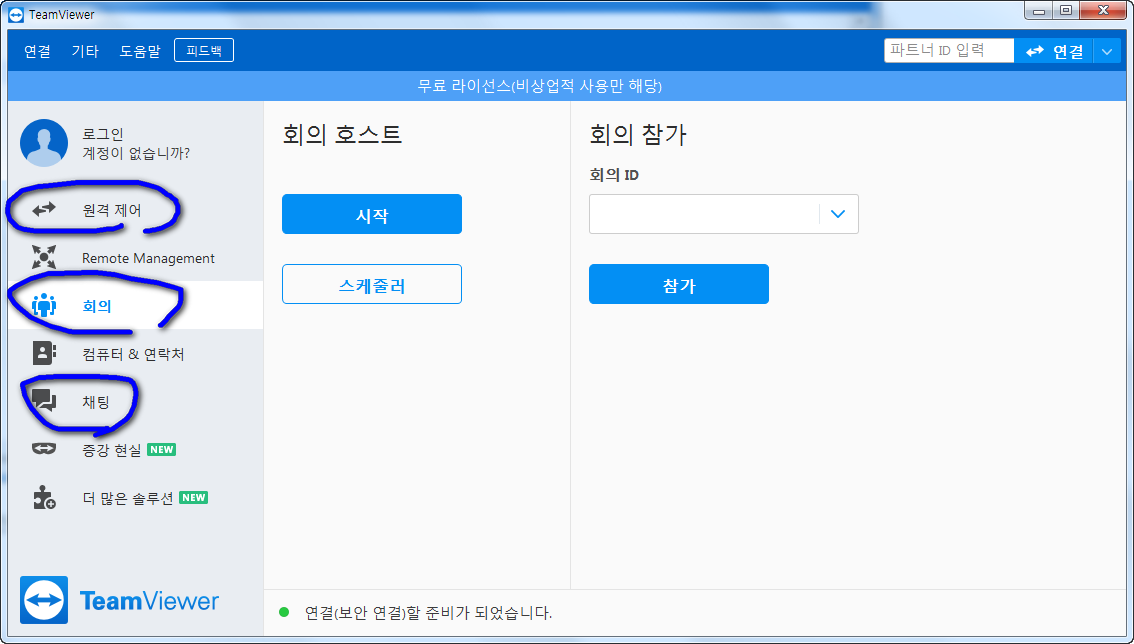Image resolution: width=1134 pixels, height=644 pixels.
Task: Click the TeamViewer title bar app icon
Action: pyautogui.click(x=16, y=14)
